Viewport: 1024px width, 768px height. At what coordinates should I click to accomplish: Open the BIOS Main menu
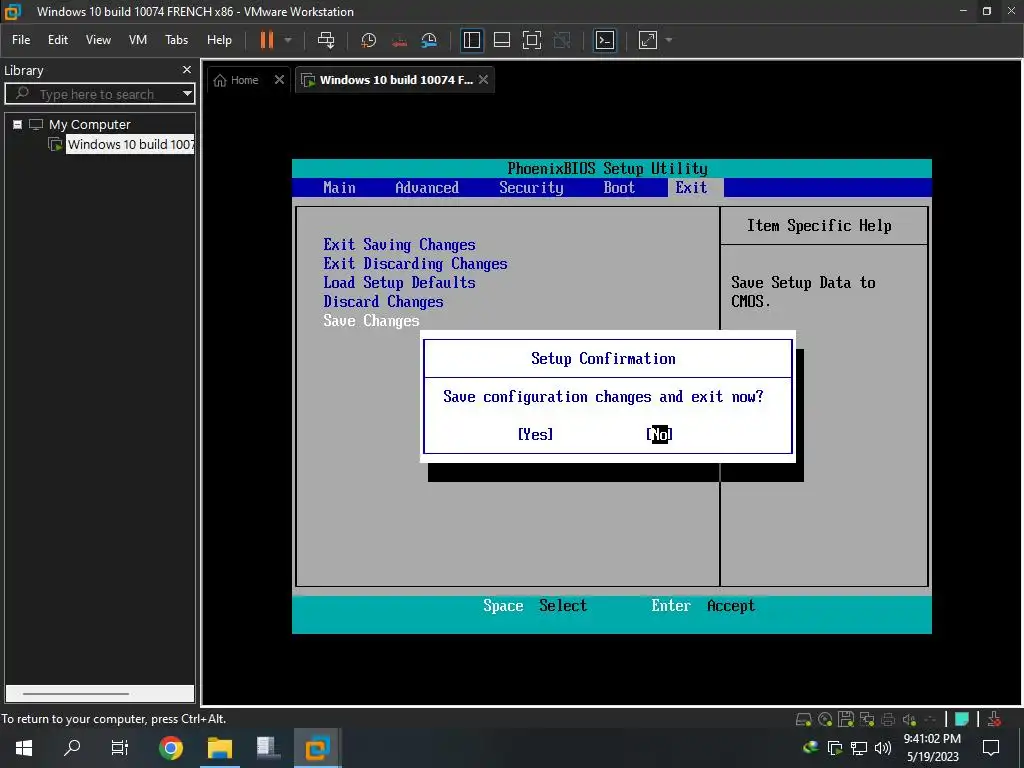[x=340, y=187]
